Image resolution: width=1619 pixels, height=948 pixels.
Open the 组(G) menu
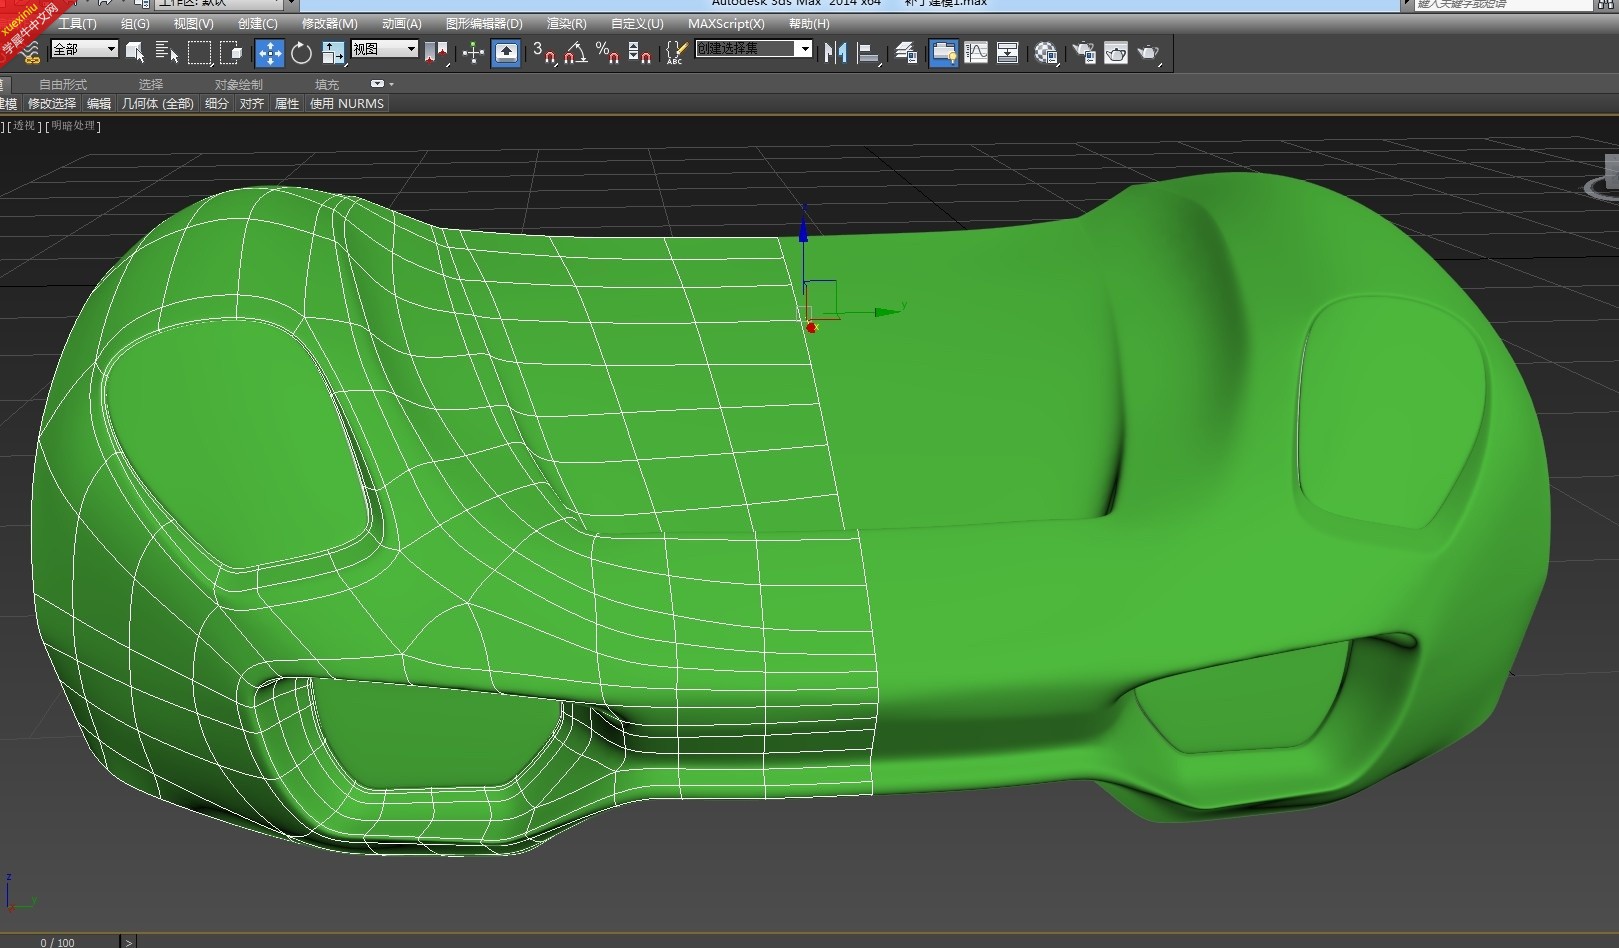point(135,23)
